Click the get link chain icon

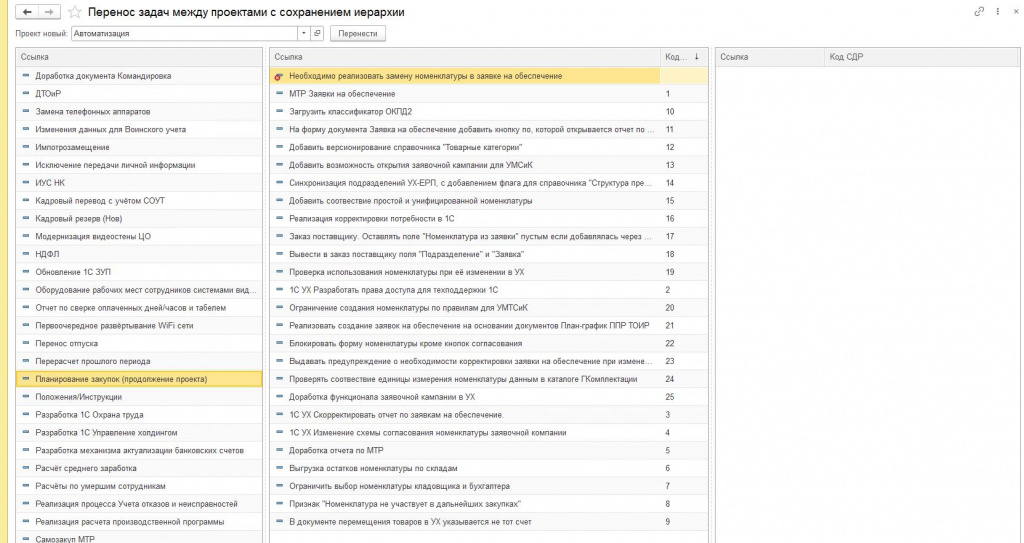979,11
